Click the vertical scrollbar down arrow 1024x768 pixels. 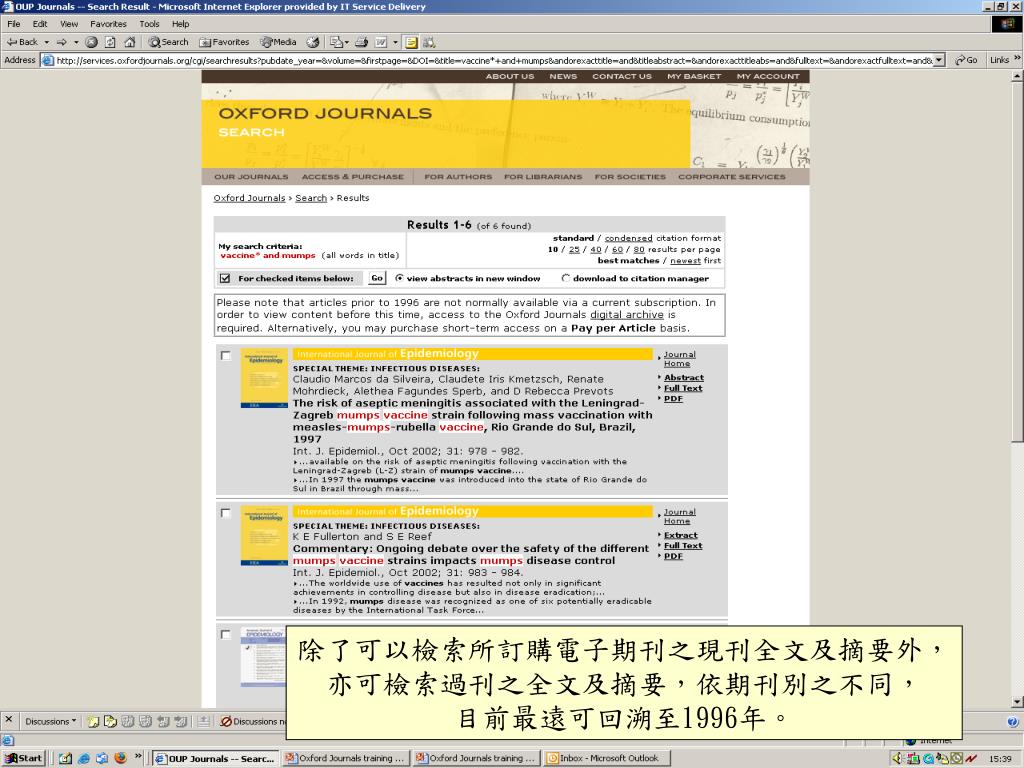(x=1016, y=703)
